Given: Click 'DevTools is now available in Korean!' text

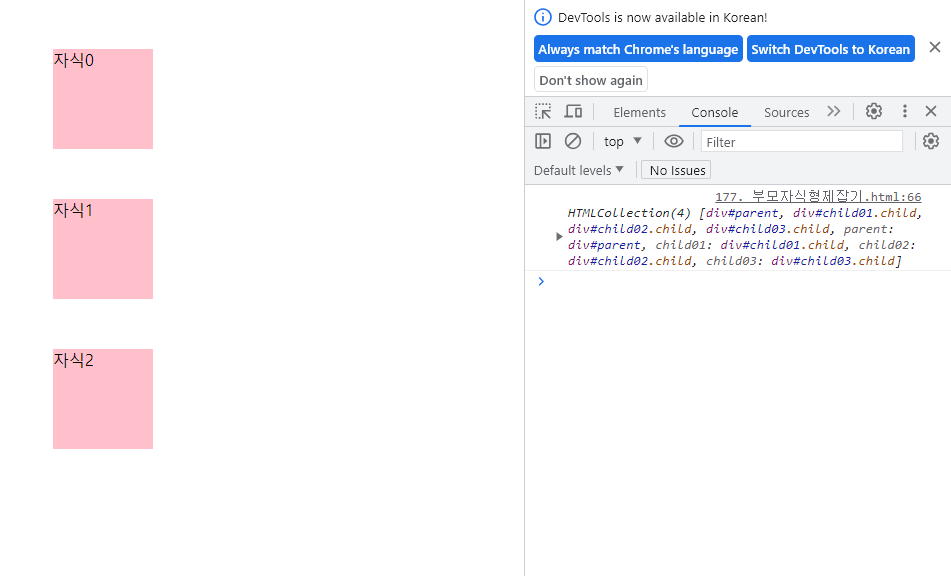Looking at the screenshot, I should point(662,18).
